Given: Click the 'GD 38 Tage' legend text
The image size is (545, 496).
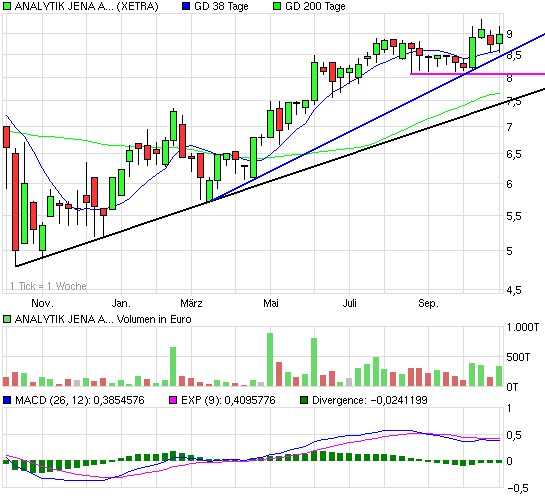Looking at the screenshot, I should pos(221,6).
